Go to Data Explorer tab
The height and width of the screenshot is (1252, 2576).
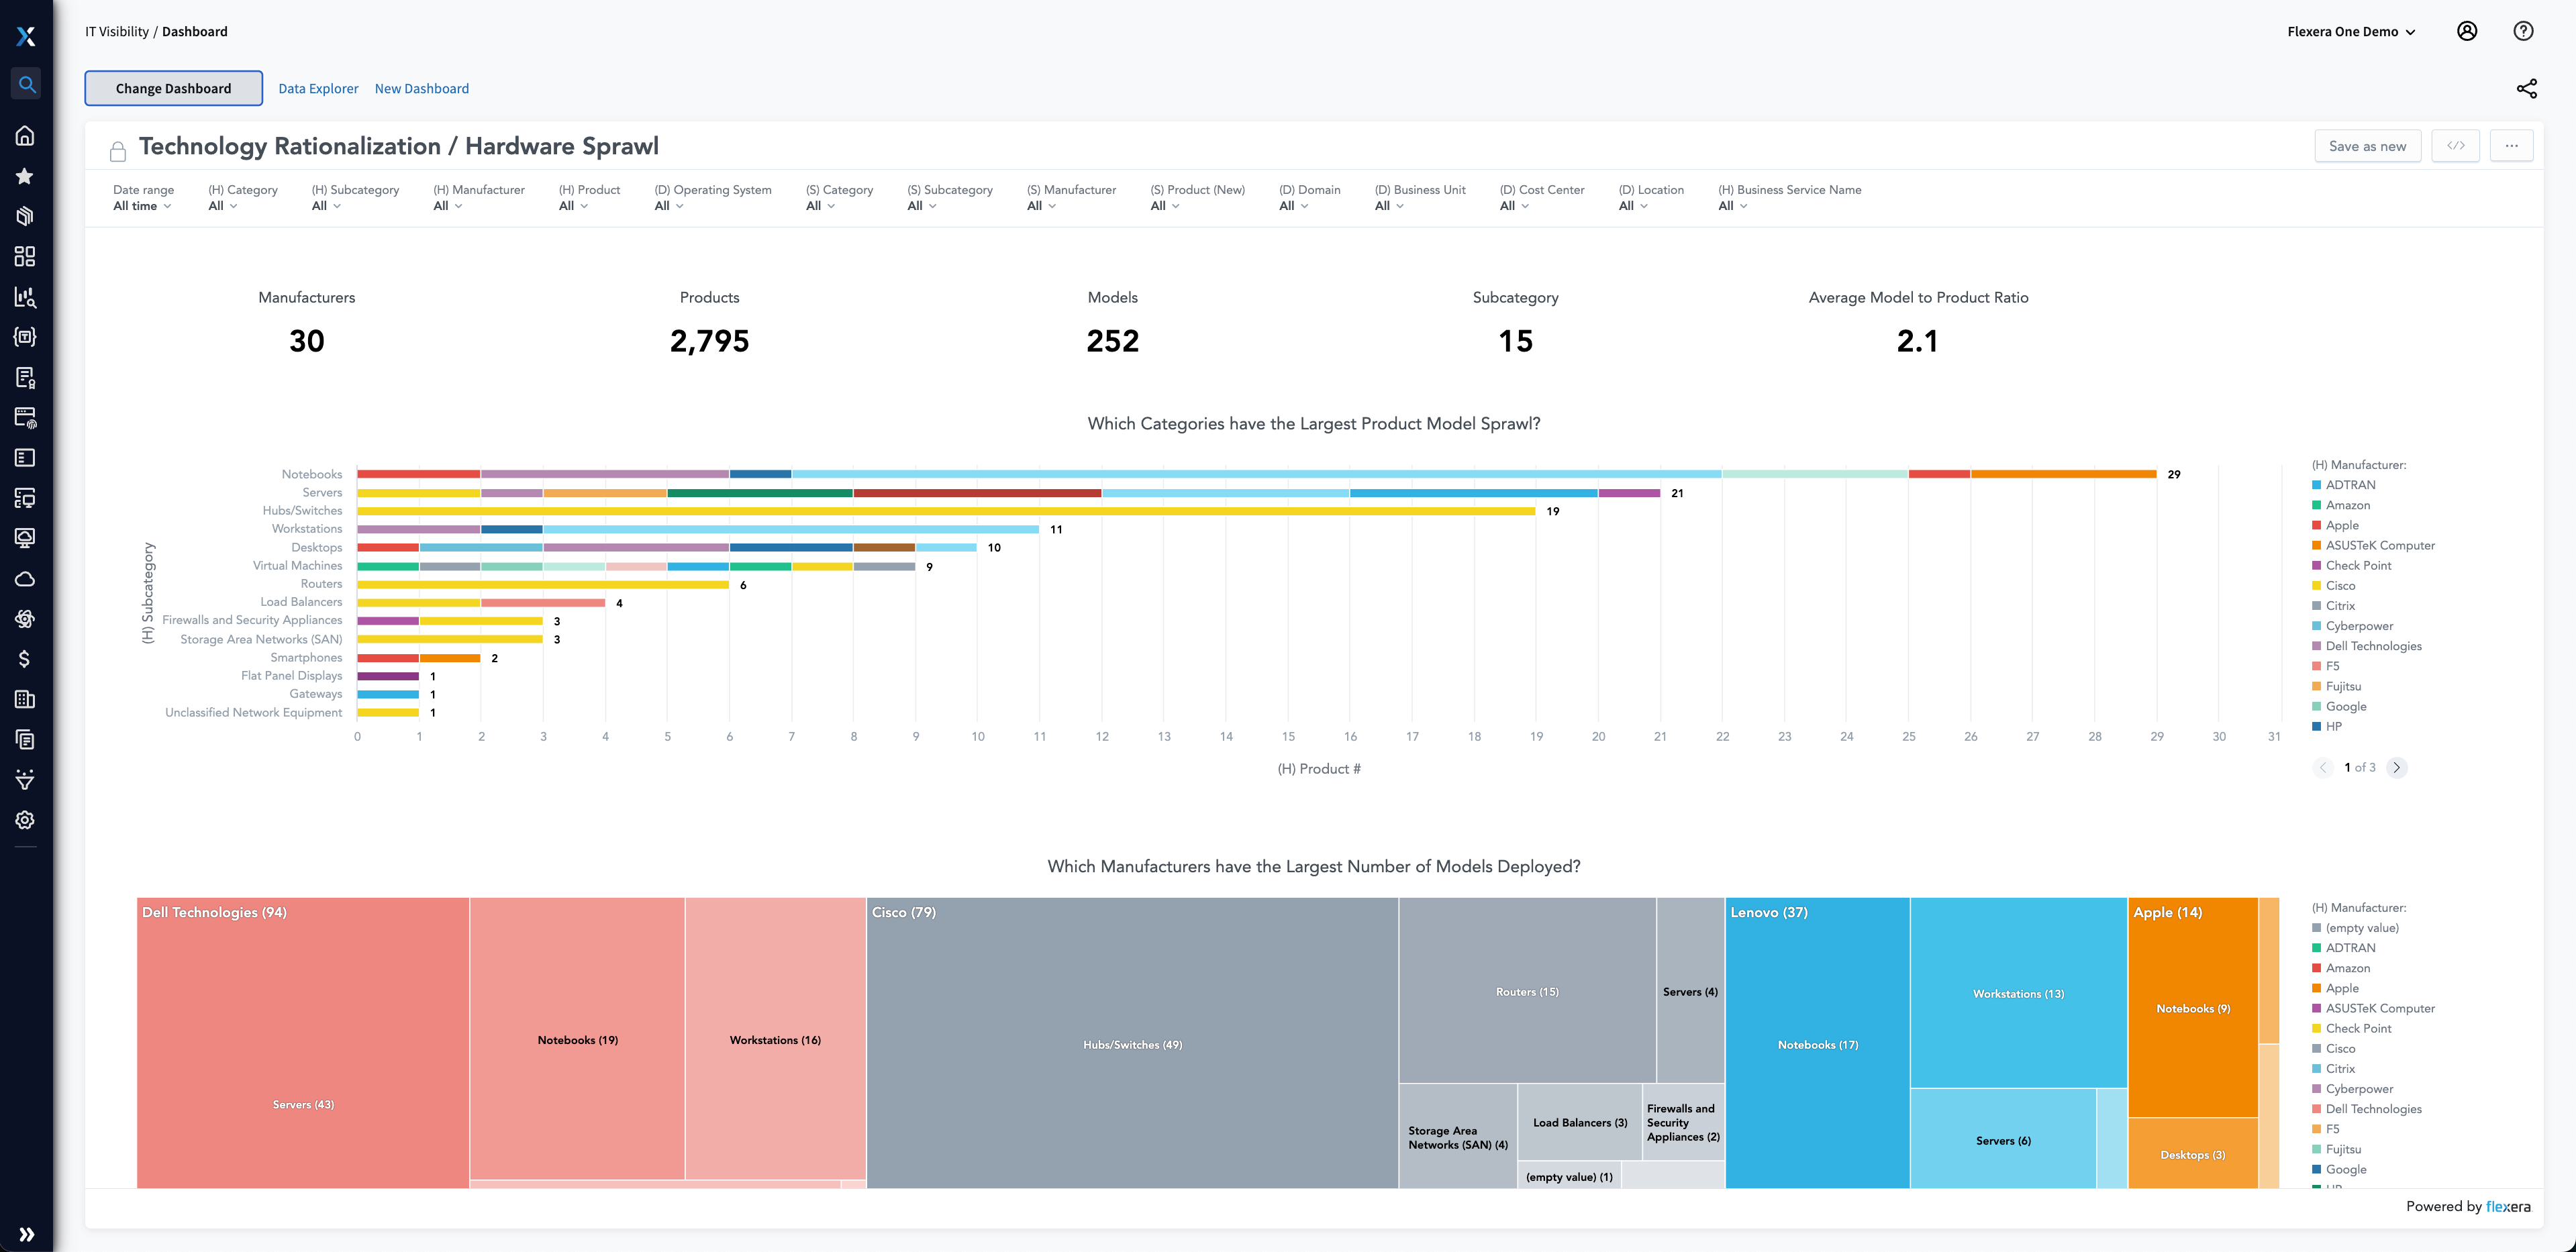pyautogui.click(x=318, y=89)
